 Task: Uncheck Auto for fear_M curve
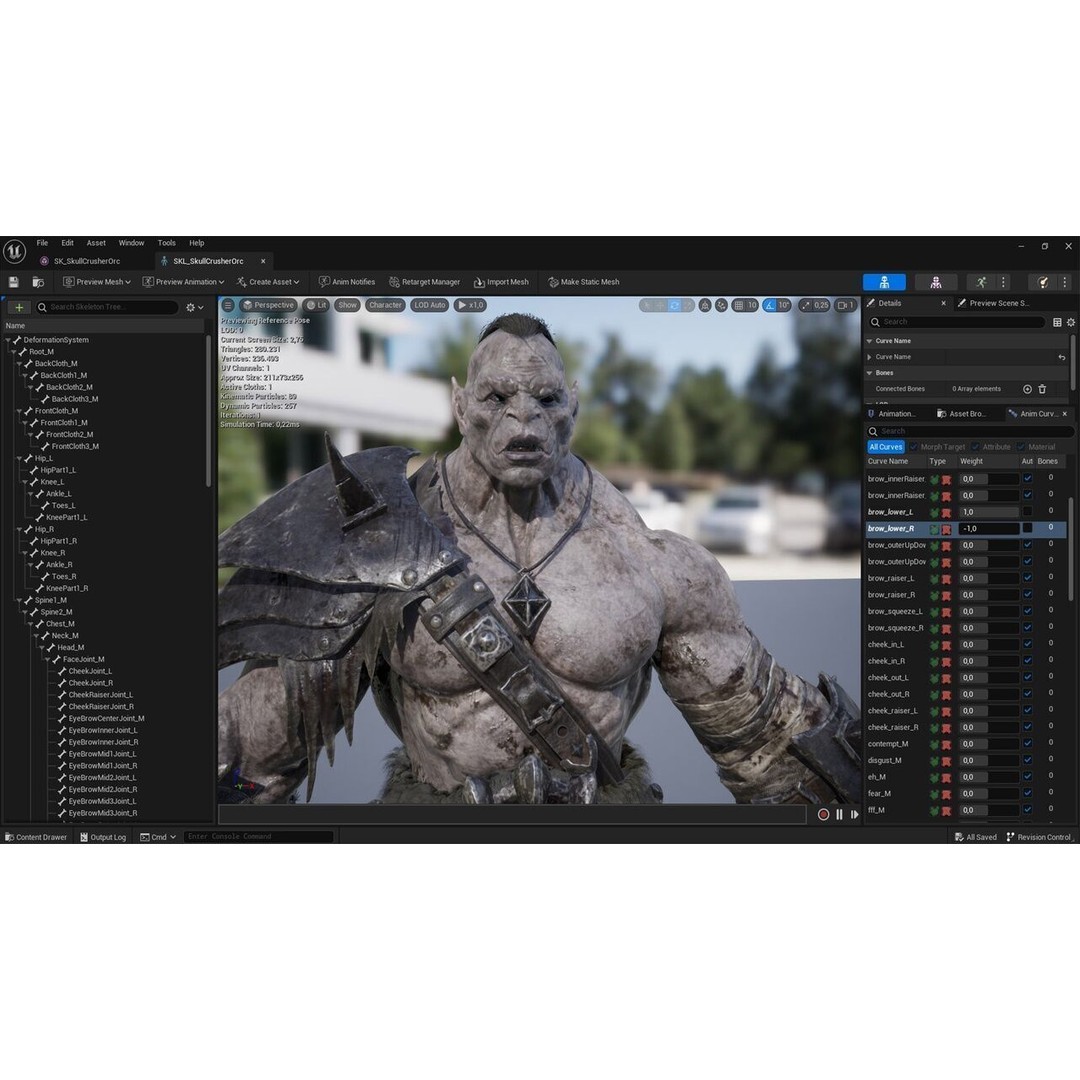click(x=1028, y=793)
